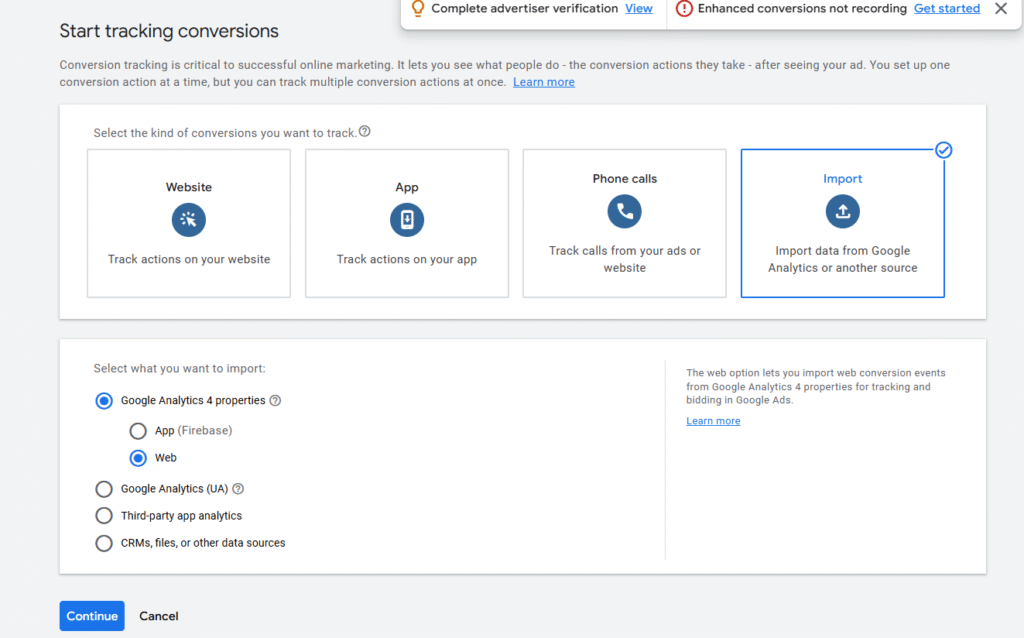Click the Import upload icon

842,211
